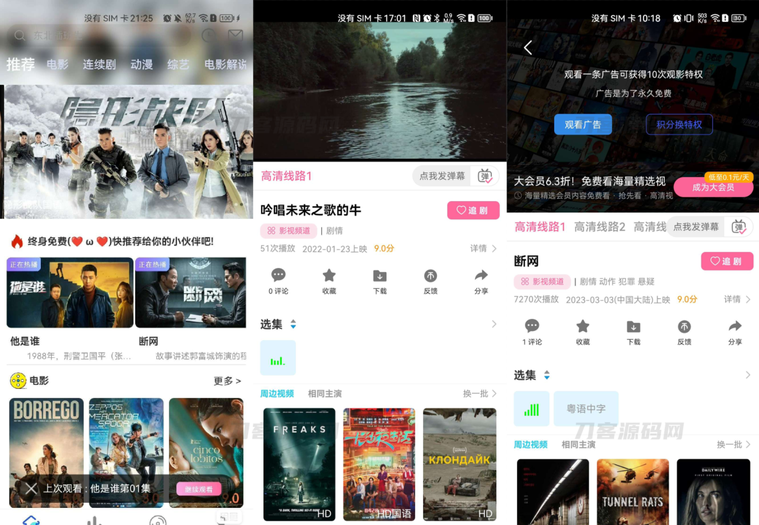Switch to the 连续剧 tab
The image size is (759, 525).
(99, 65)
